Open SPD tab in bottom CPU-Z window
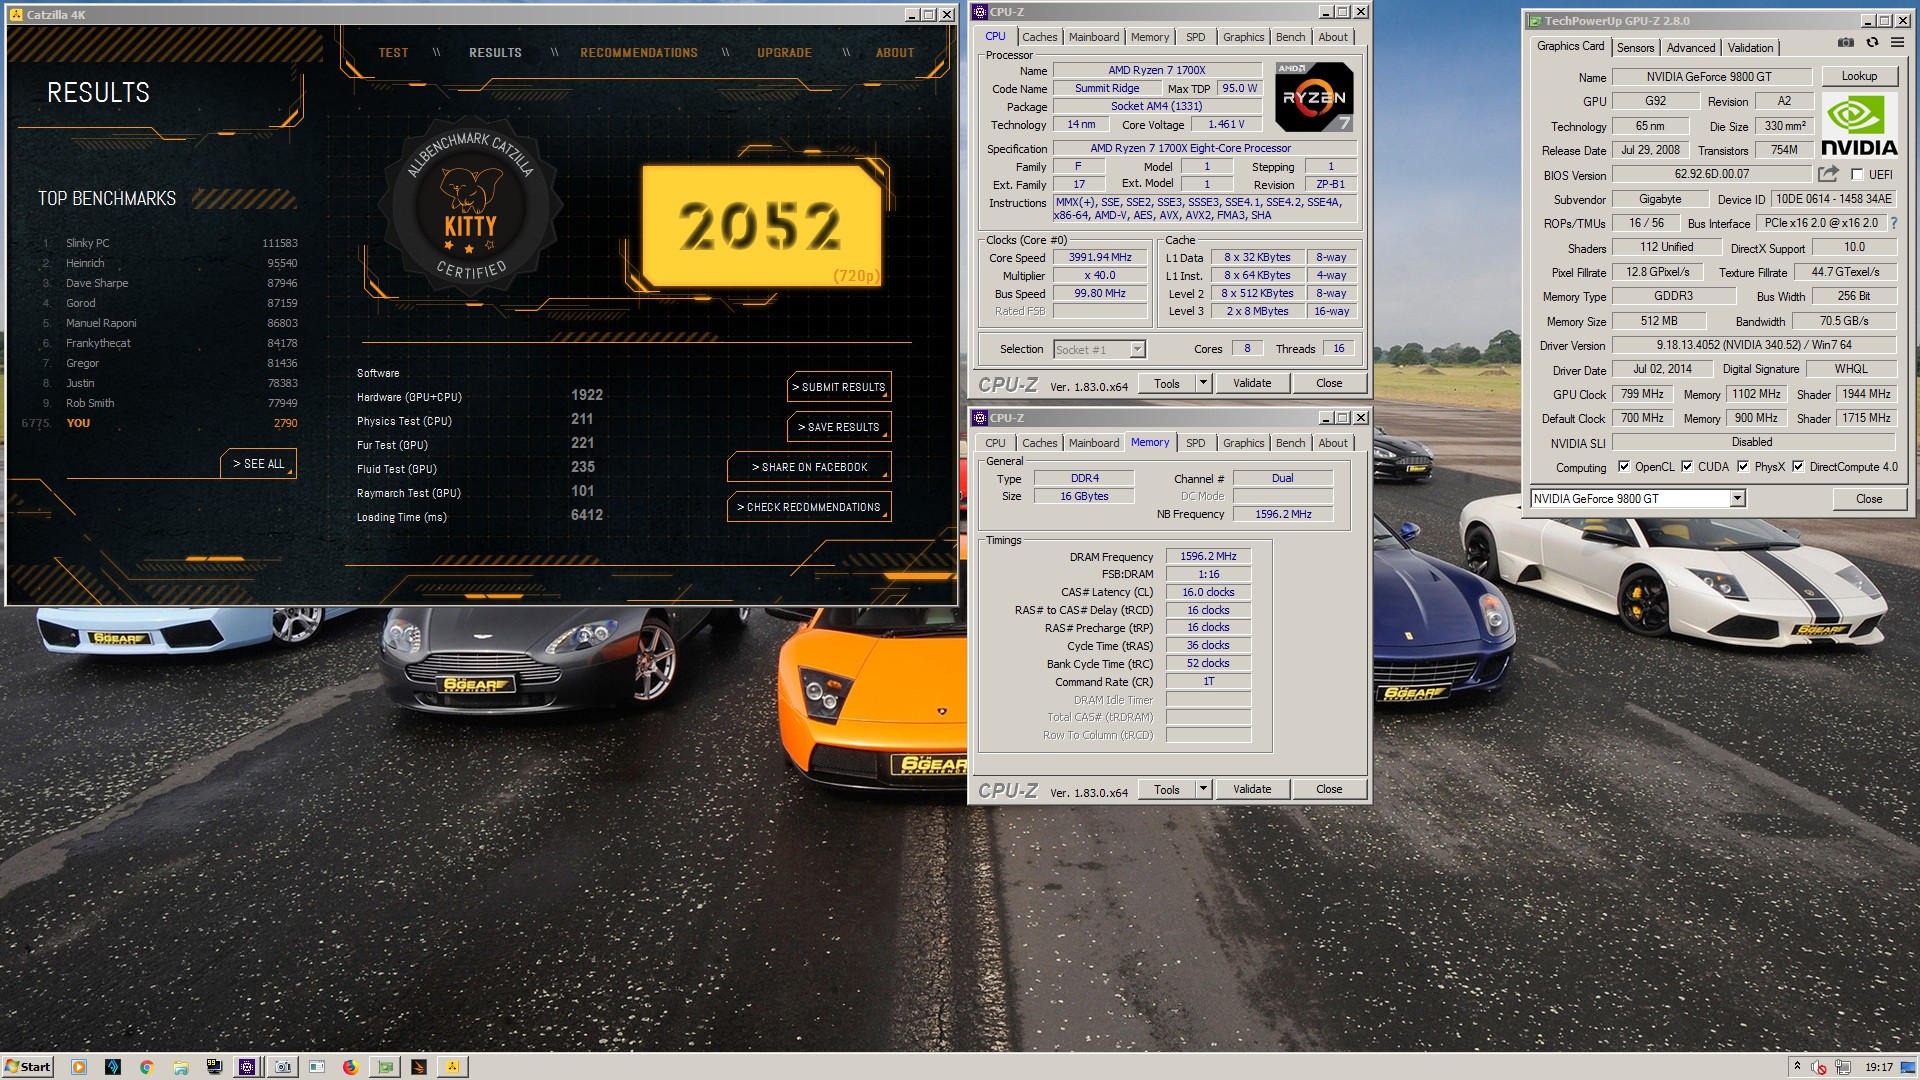 tap(1195, 443)
